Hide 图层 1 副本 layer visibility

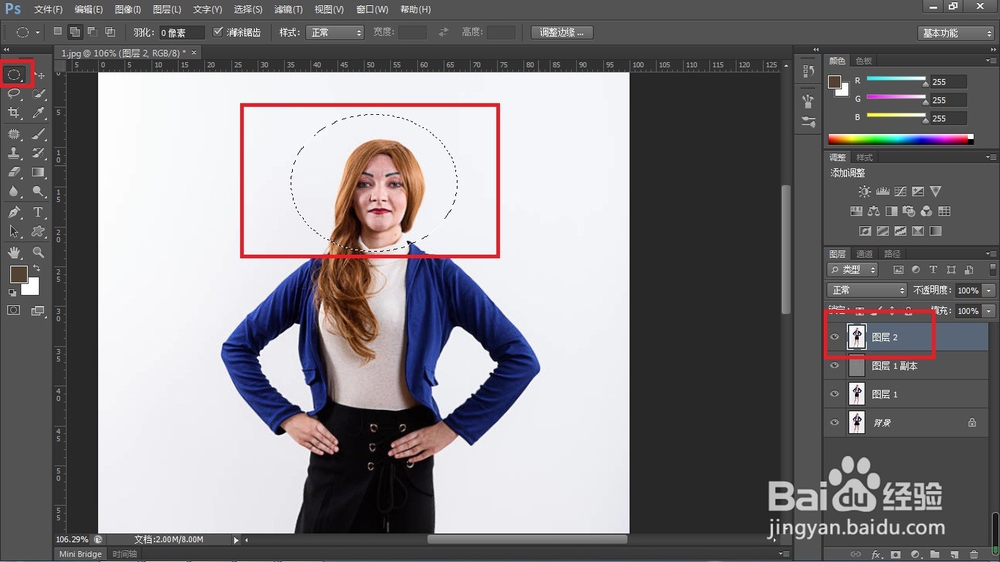pos(834,366)
